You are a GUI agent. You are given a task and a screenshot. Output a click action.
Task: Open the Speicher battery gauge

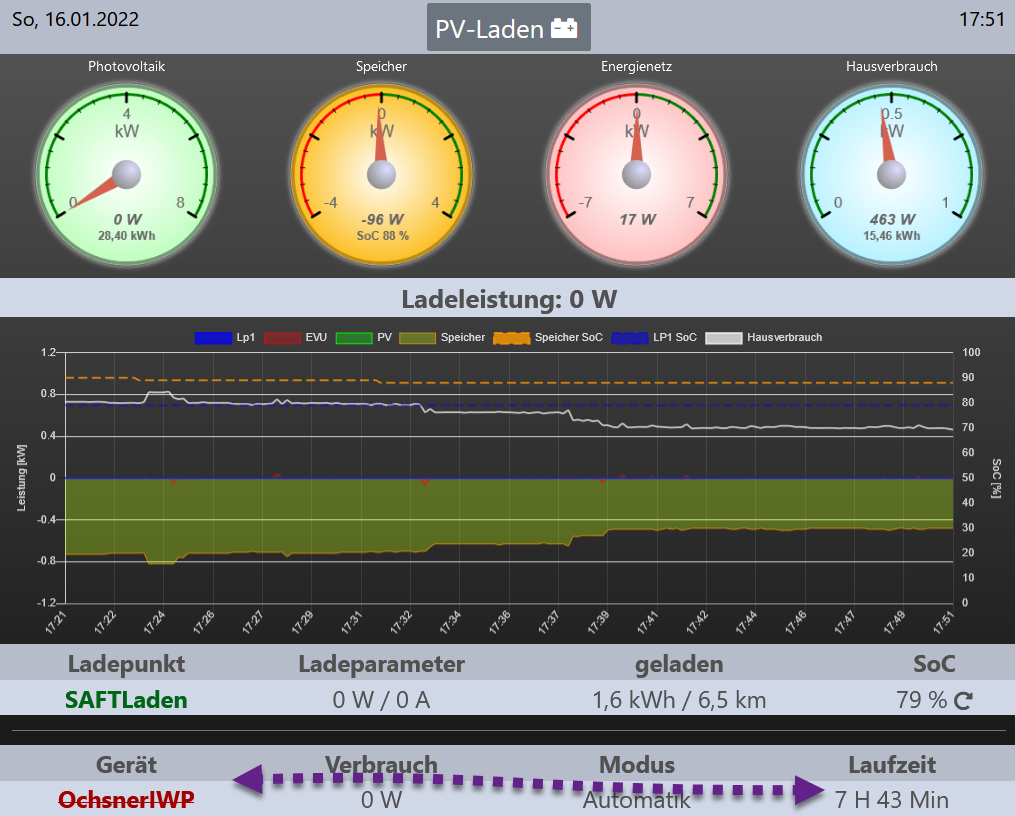[381, 175]
